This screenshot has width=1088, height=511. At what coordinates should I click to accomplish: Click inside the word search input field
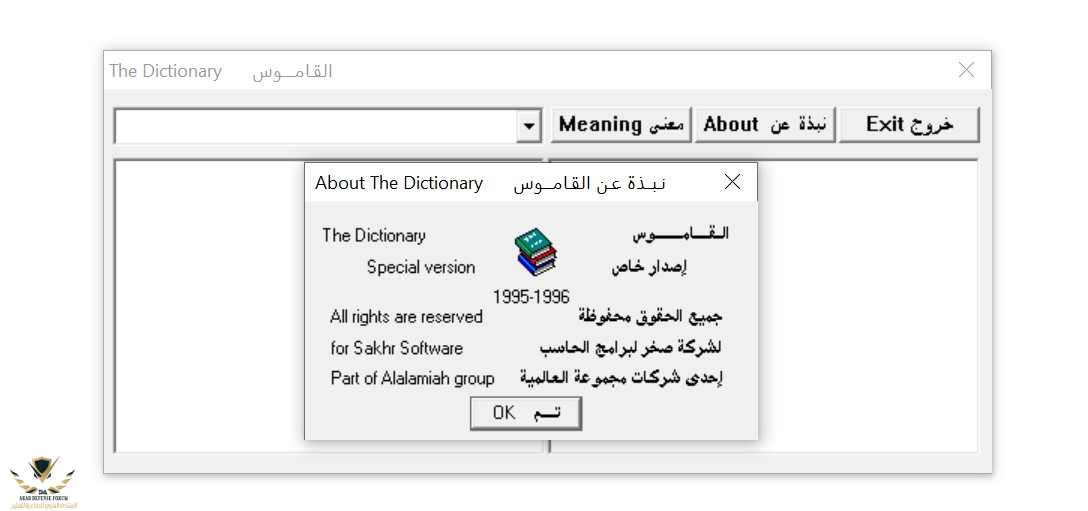(315, 126)
